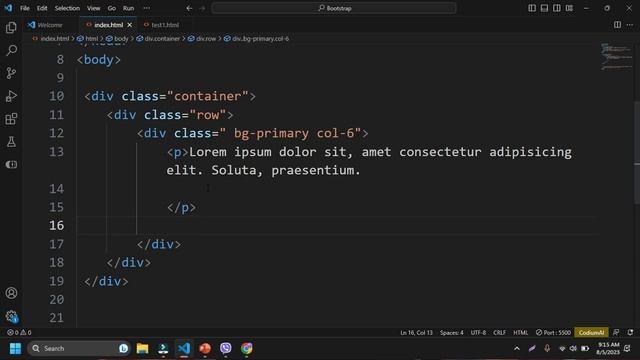Open Visual Studio Code taskbar icon
The image size is (640, 360).
[184, 349]
